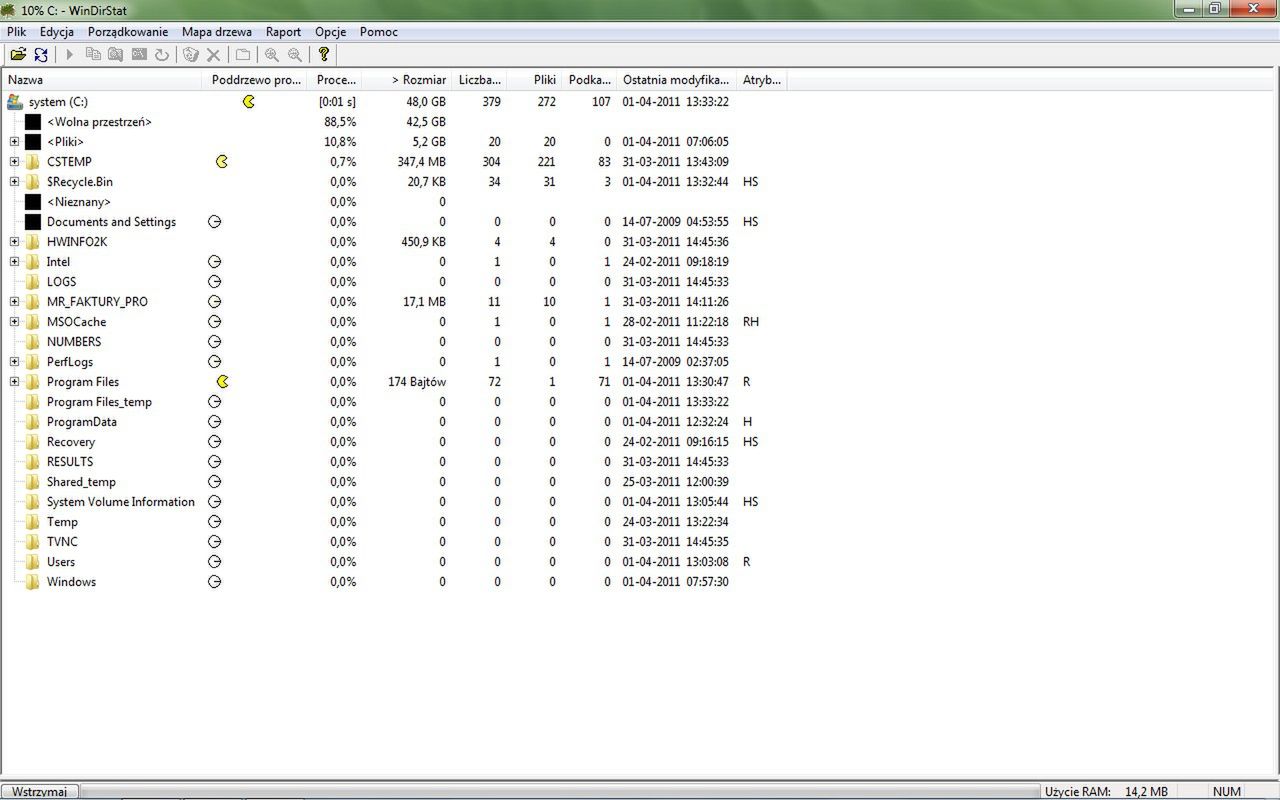
Task: Expand the CSTEMP folder node
Action: click(15, 161)
